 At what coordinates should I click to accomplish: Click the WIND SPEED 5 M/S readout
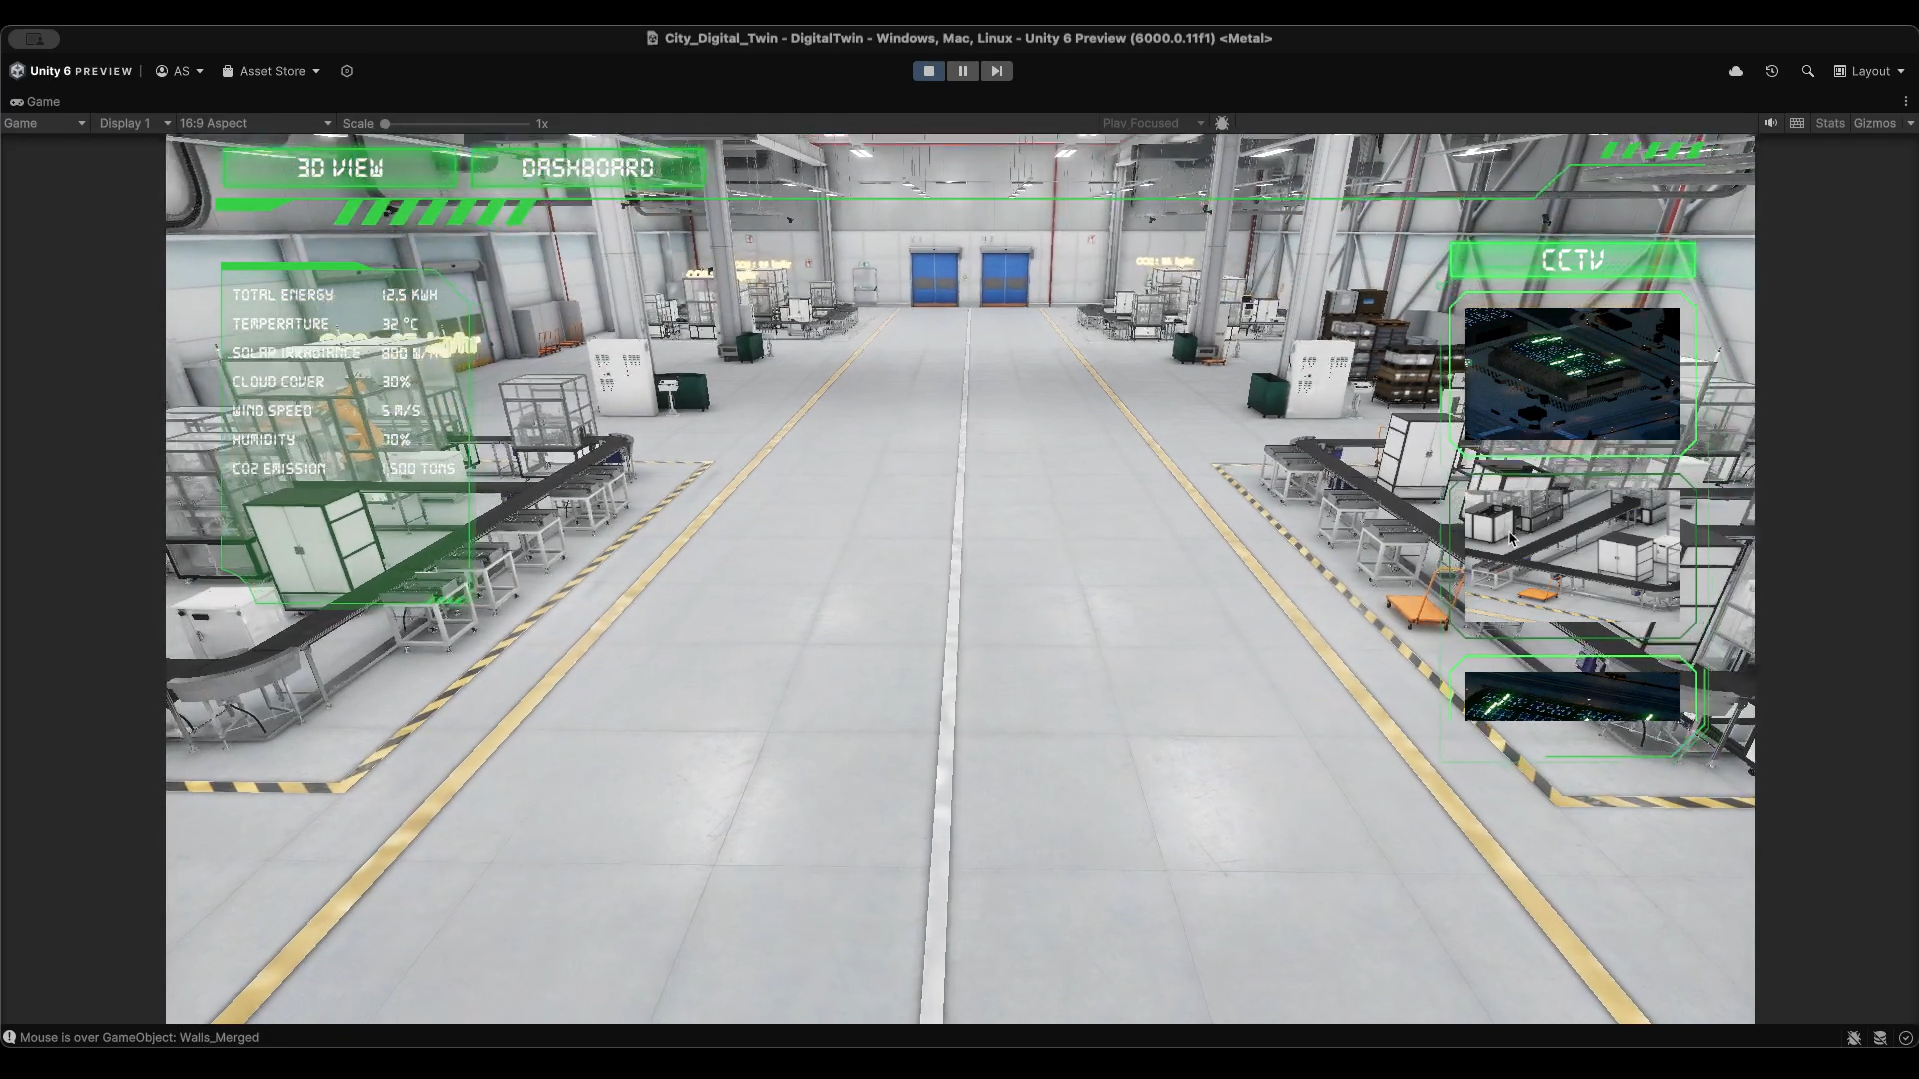tap(327, 411)
